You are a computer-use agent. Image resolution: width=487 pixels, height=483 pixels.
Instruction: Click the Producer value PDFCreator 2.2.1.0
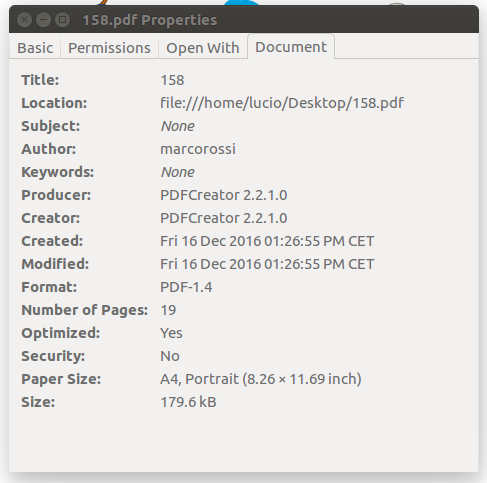pyautogui.click(x=224, y=195)
